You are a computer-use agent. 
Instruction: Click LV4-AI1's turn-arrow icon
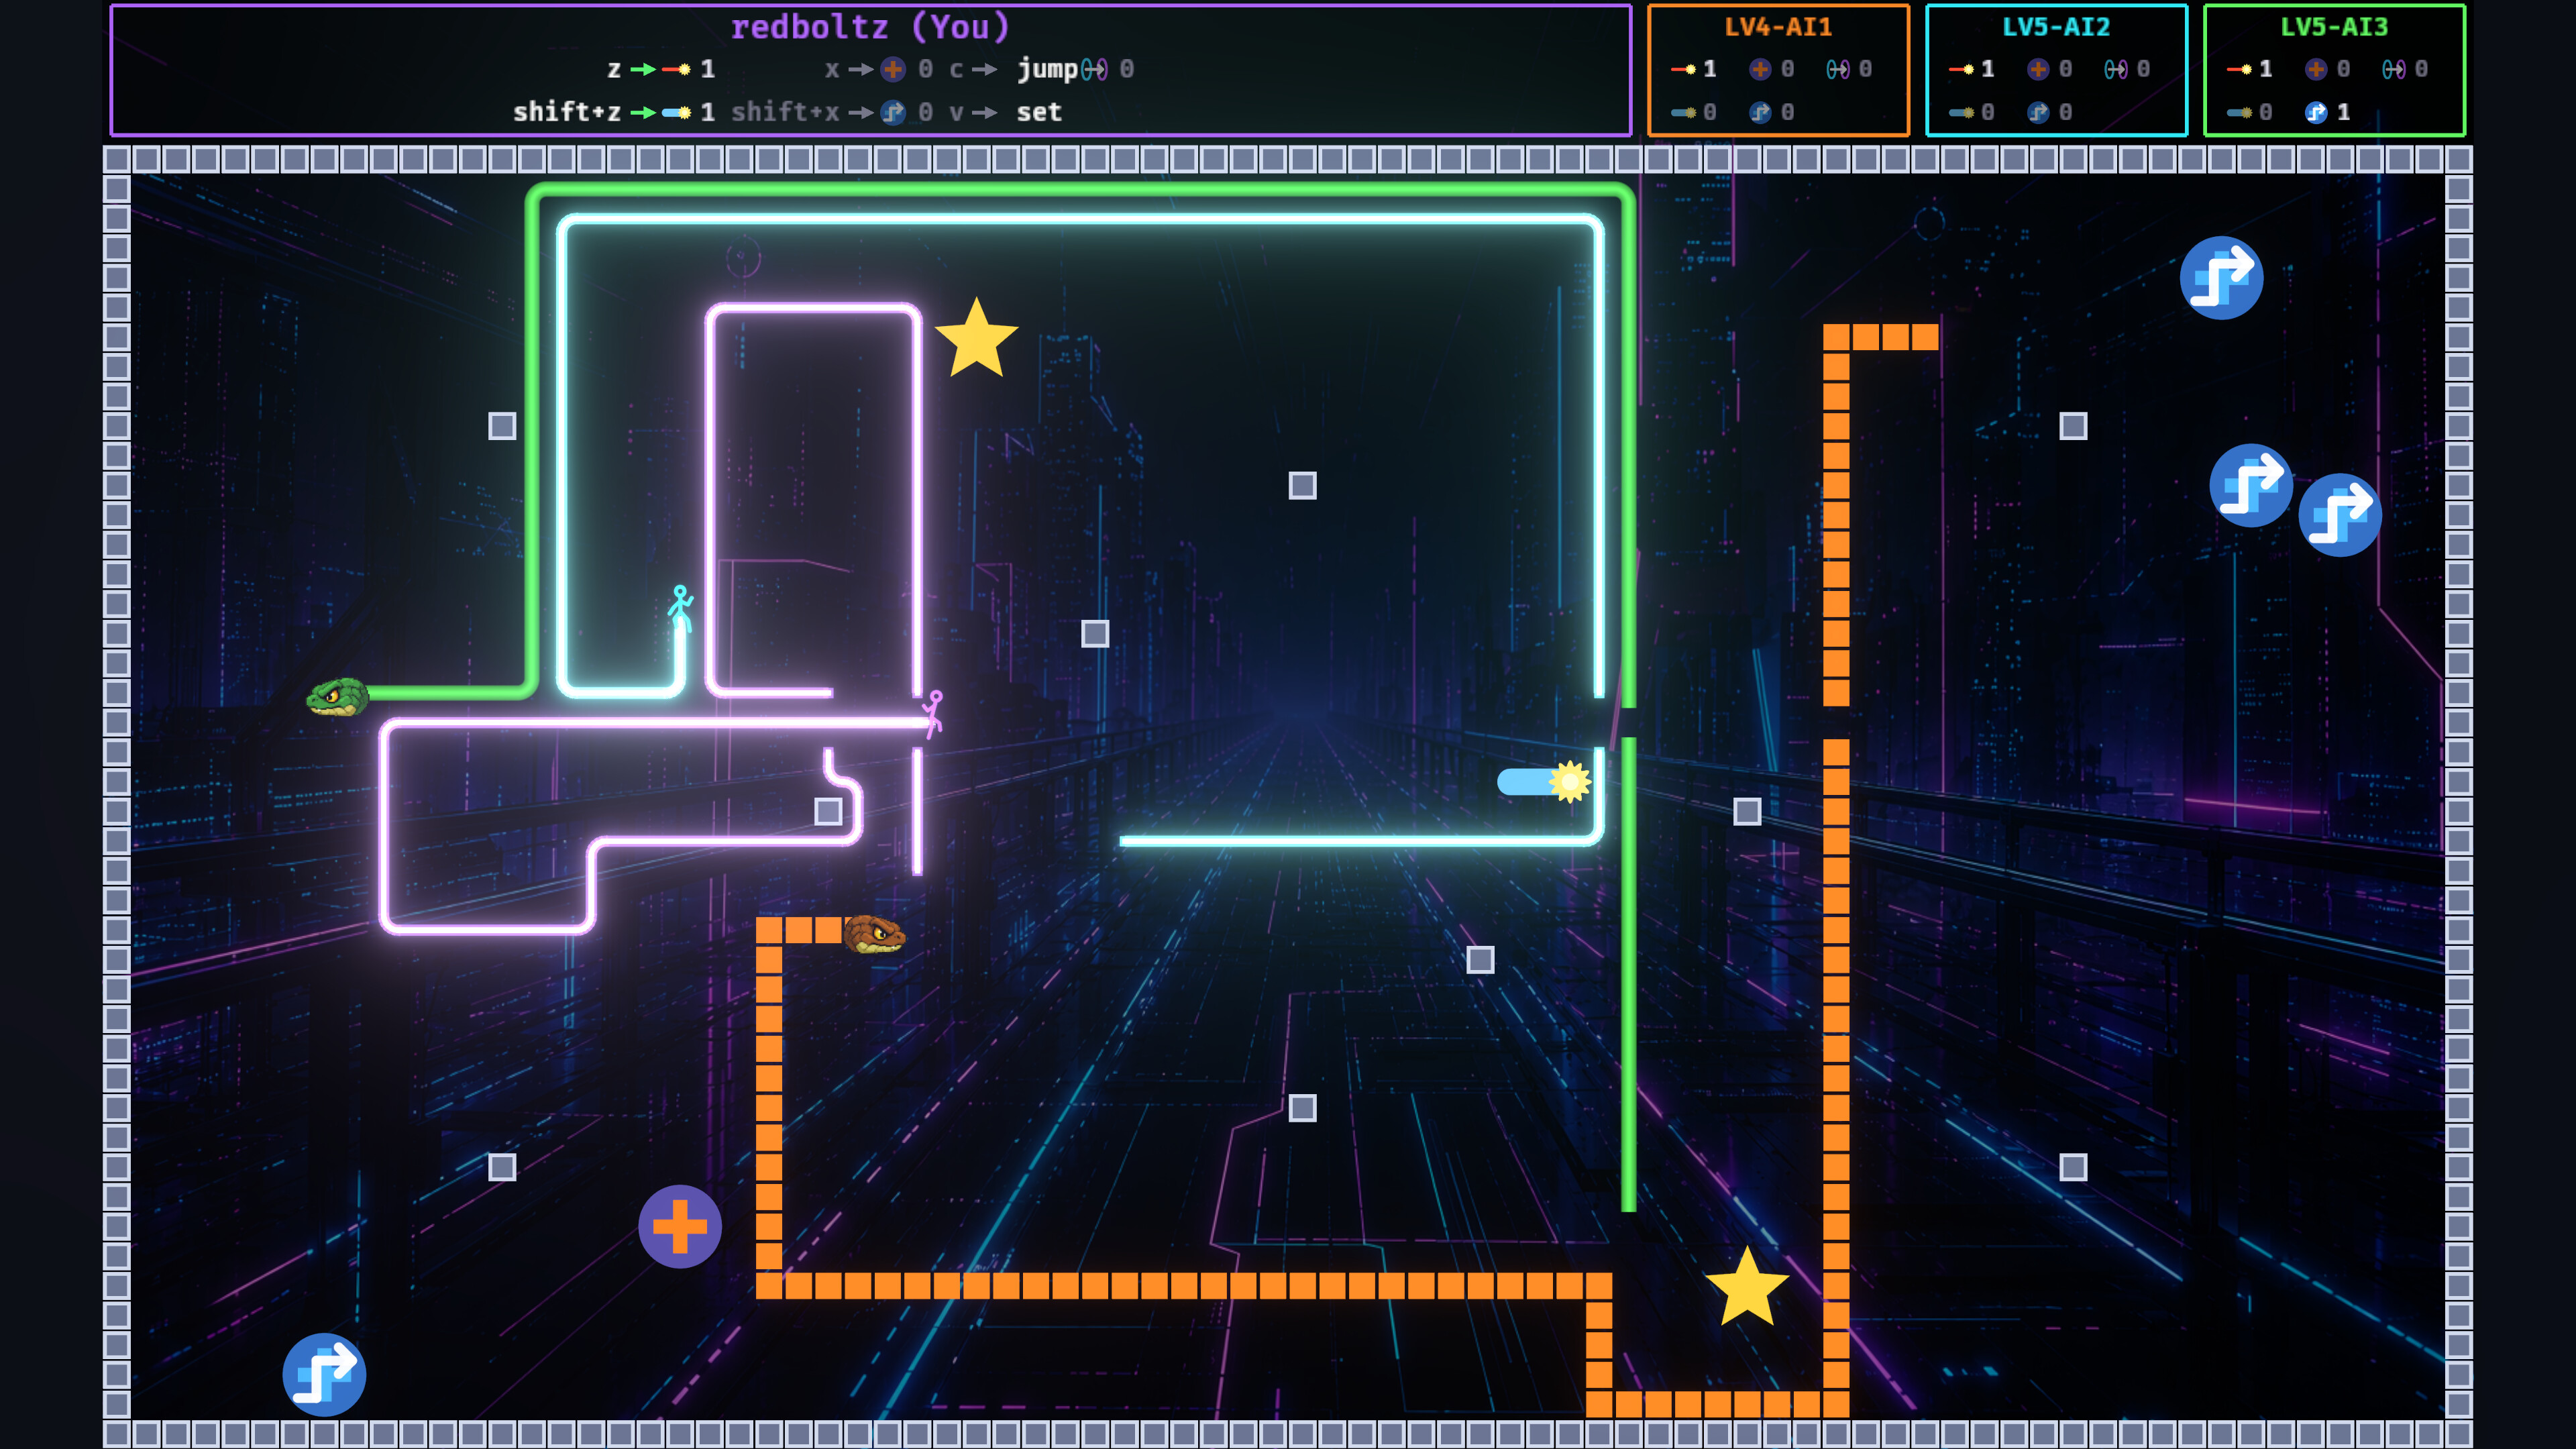pyautogui.click(x=1760, y=112)
